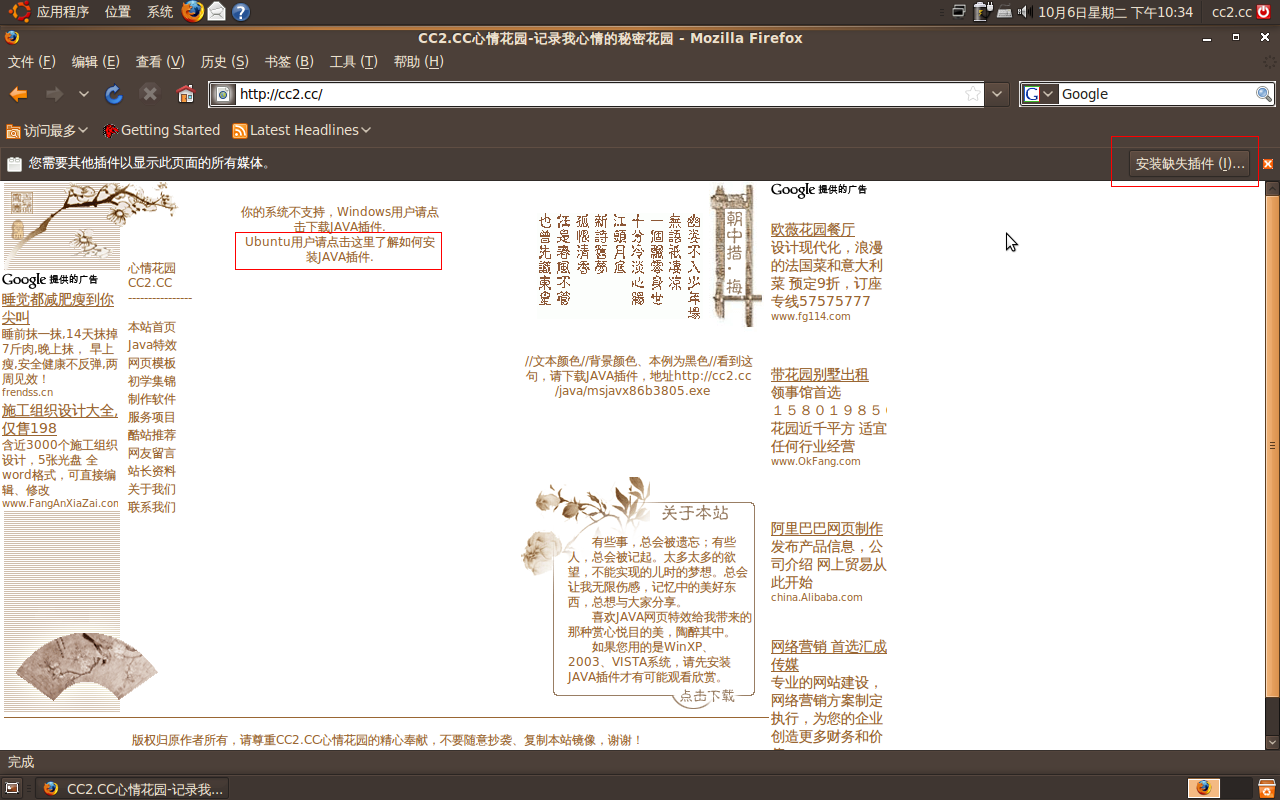
Task: Click inside the address bar input field
Action: tap(500, 93)
